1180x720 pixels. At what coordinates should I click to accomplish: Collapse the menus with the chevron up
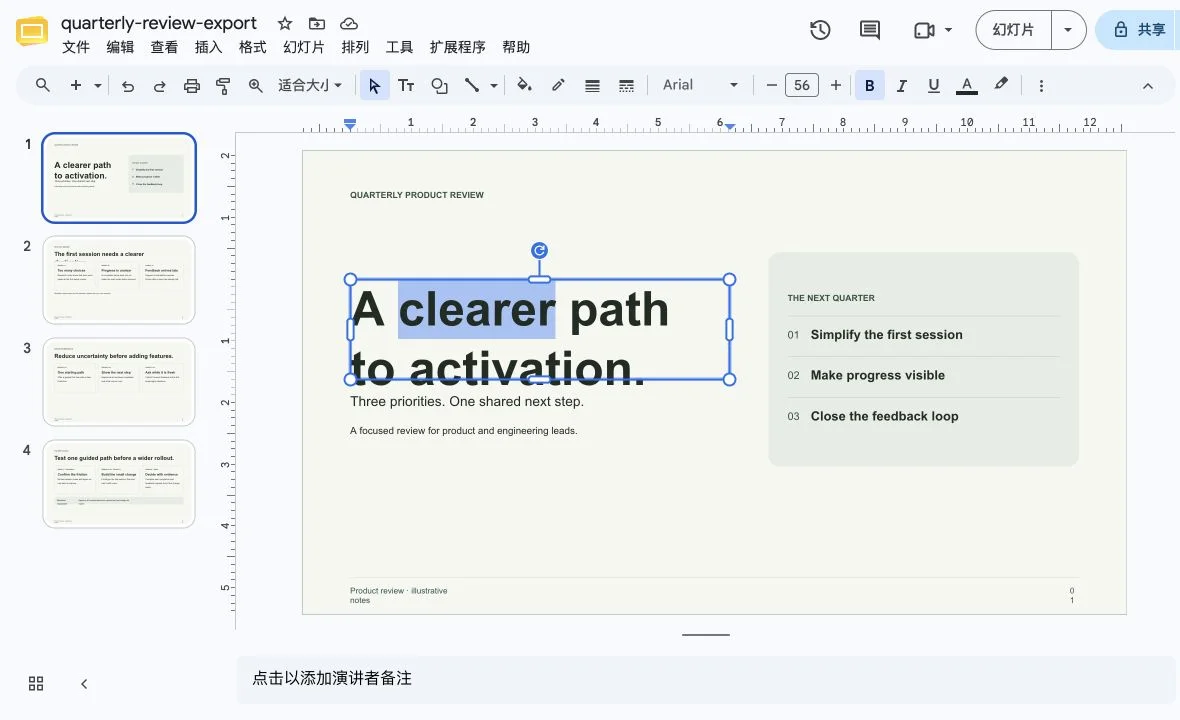click(x=1148, y=86)
